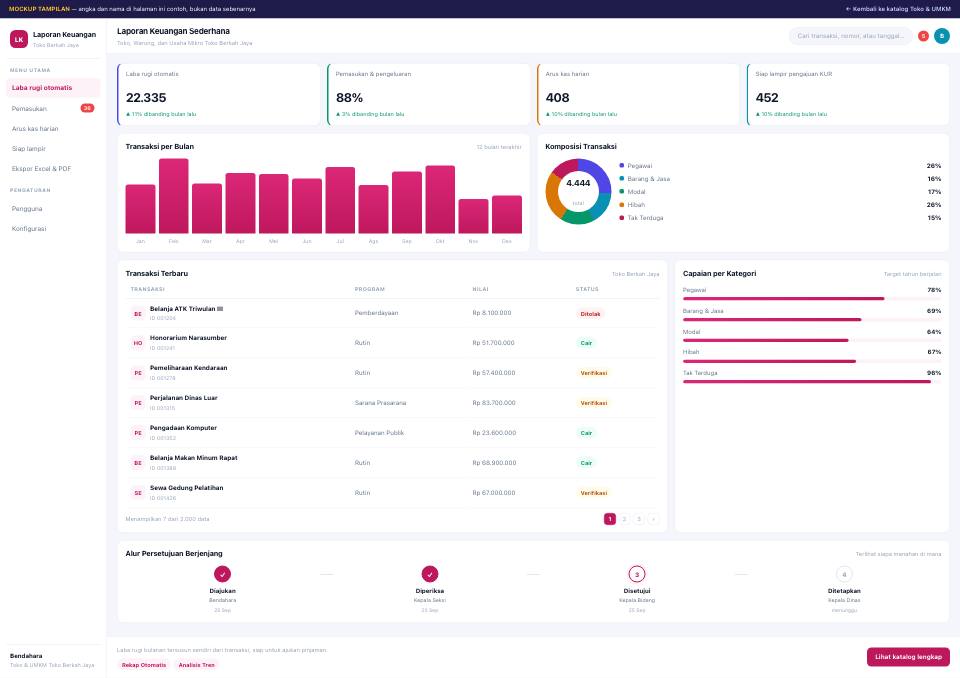Click the Disetujui step 3 circle
Viewport: 960px width, 678px height.
coord(637,574)
